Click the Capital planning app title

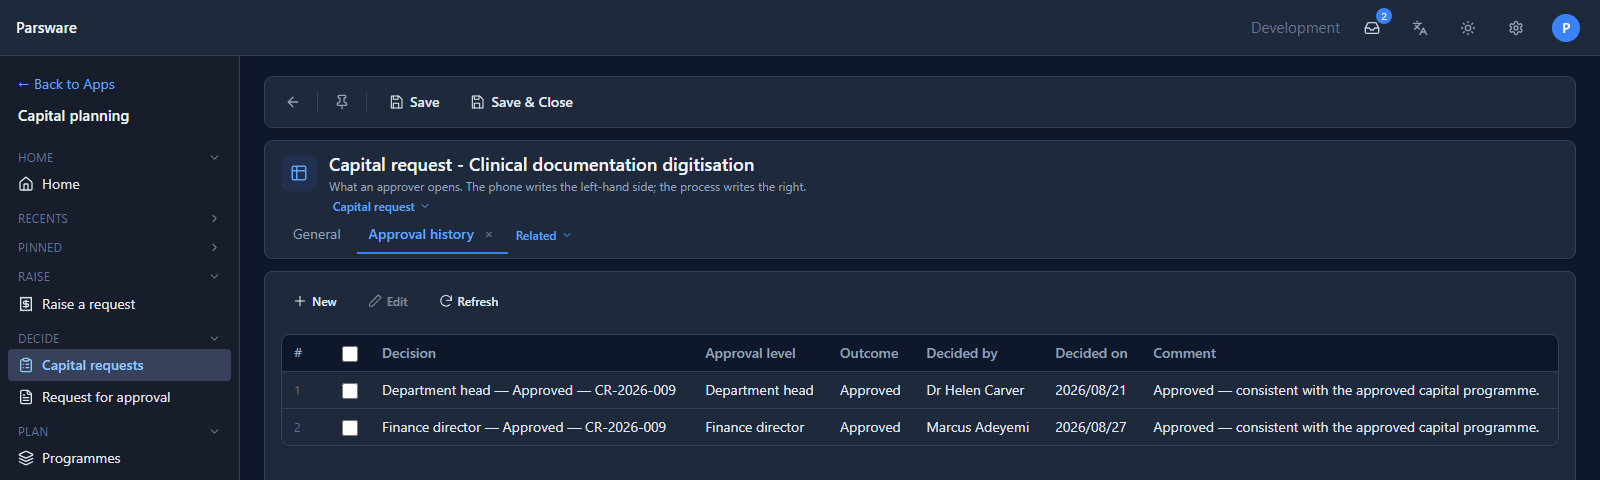pos(73,116)
